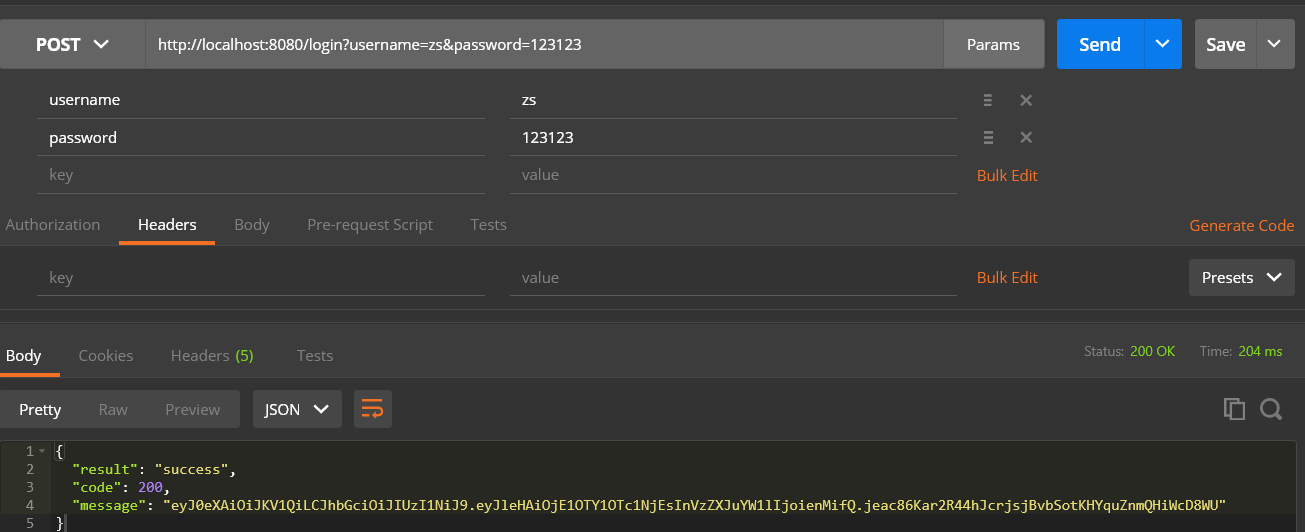1305x532 pixels.
Task: Reorder username row using drag handle icon
Action: click(x=987, y=100)
